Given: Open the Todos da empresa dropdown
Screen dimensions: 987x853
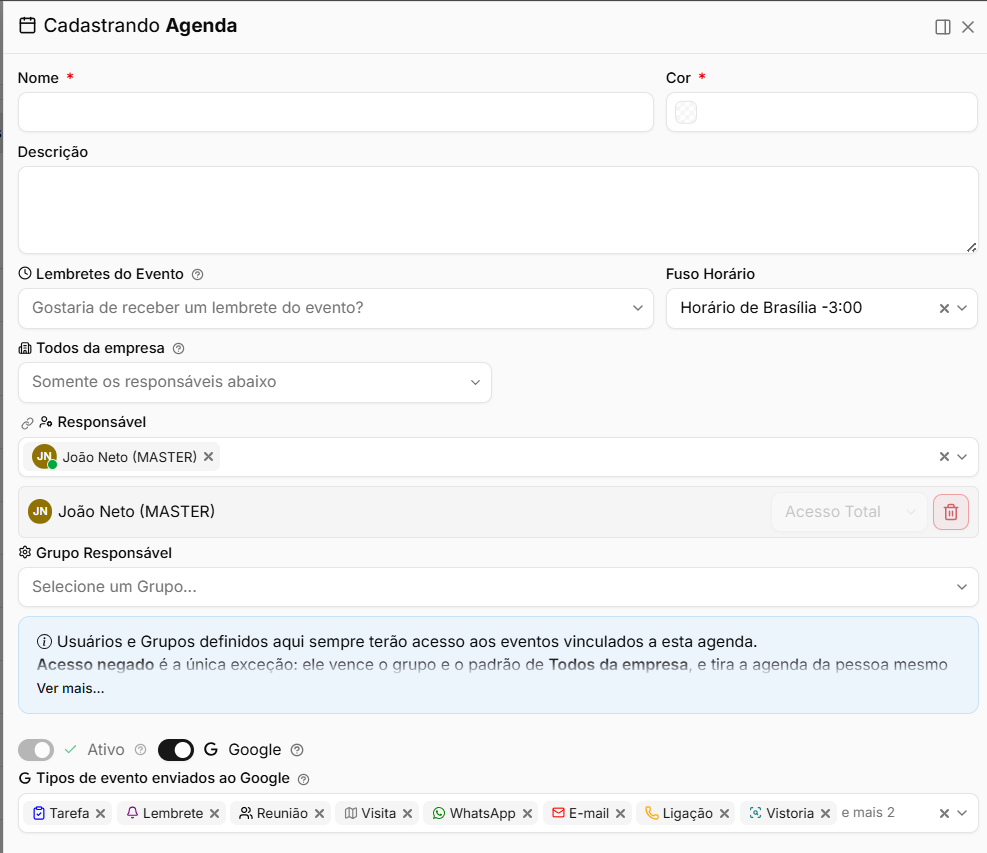Looking at the screenshot, I should [255, 382].
